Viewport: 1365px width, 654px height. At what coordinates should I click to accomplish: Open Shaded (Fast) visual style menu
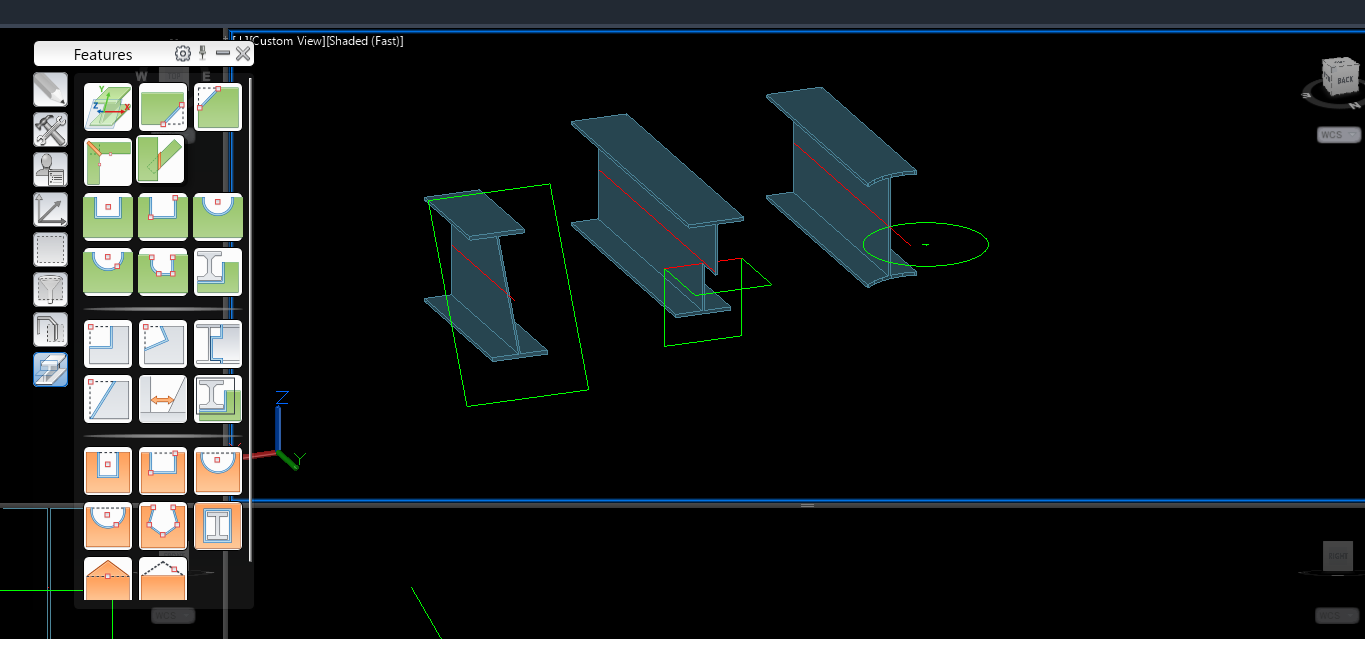365,41
